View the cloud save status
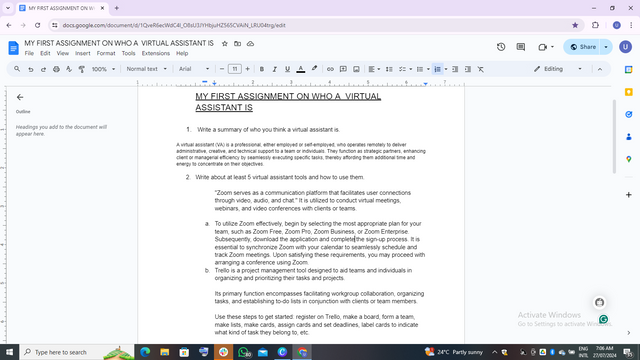This screenshot has height=360, width=640. [250, 44]
